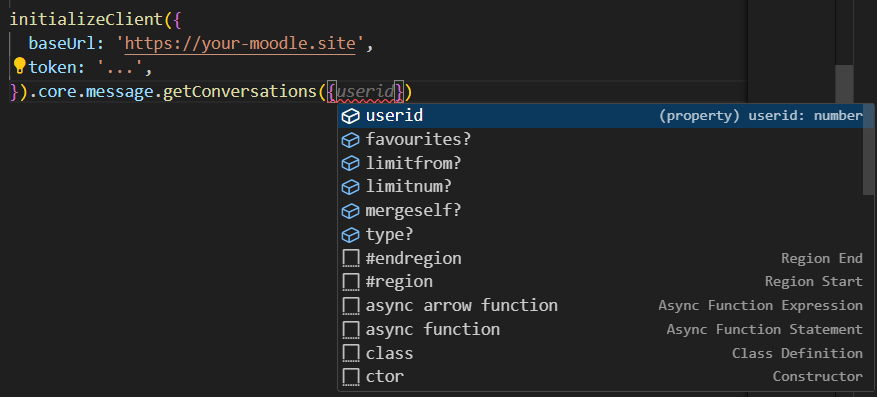Click the snippet icon beside async arrow function
This screenshot has width=877, height=397.
(351, 306)
